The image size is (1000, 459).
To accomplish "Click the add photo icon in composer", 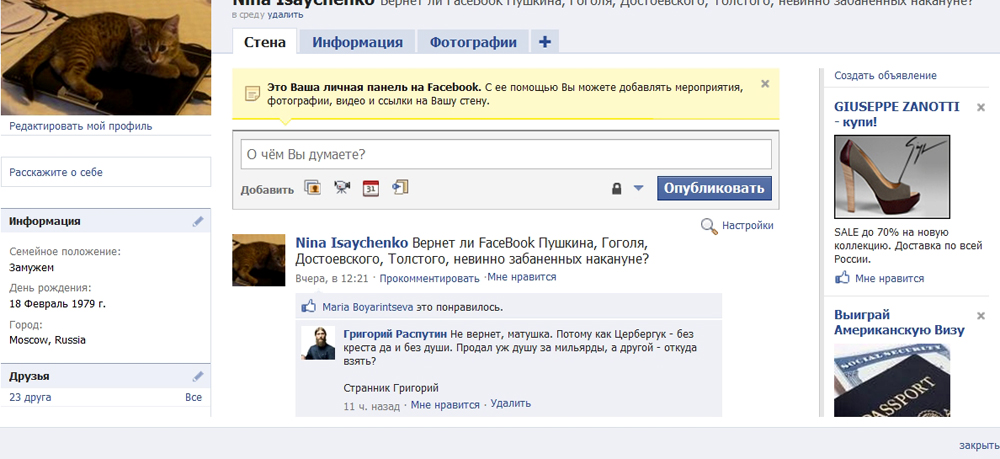I will click(313, 188).
